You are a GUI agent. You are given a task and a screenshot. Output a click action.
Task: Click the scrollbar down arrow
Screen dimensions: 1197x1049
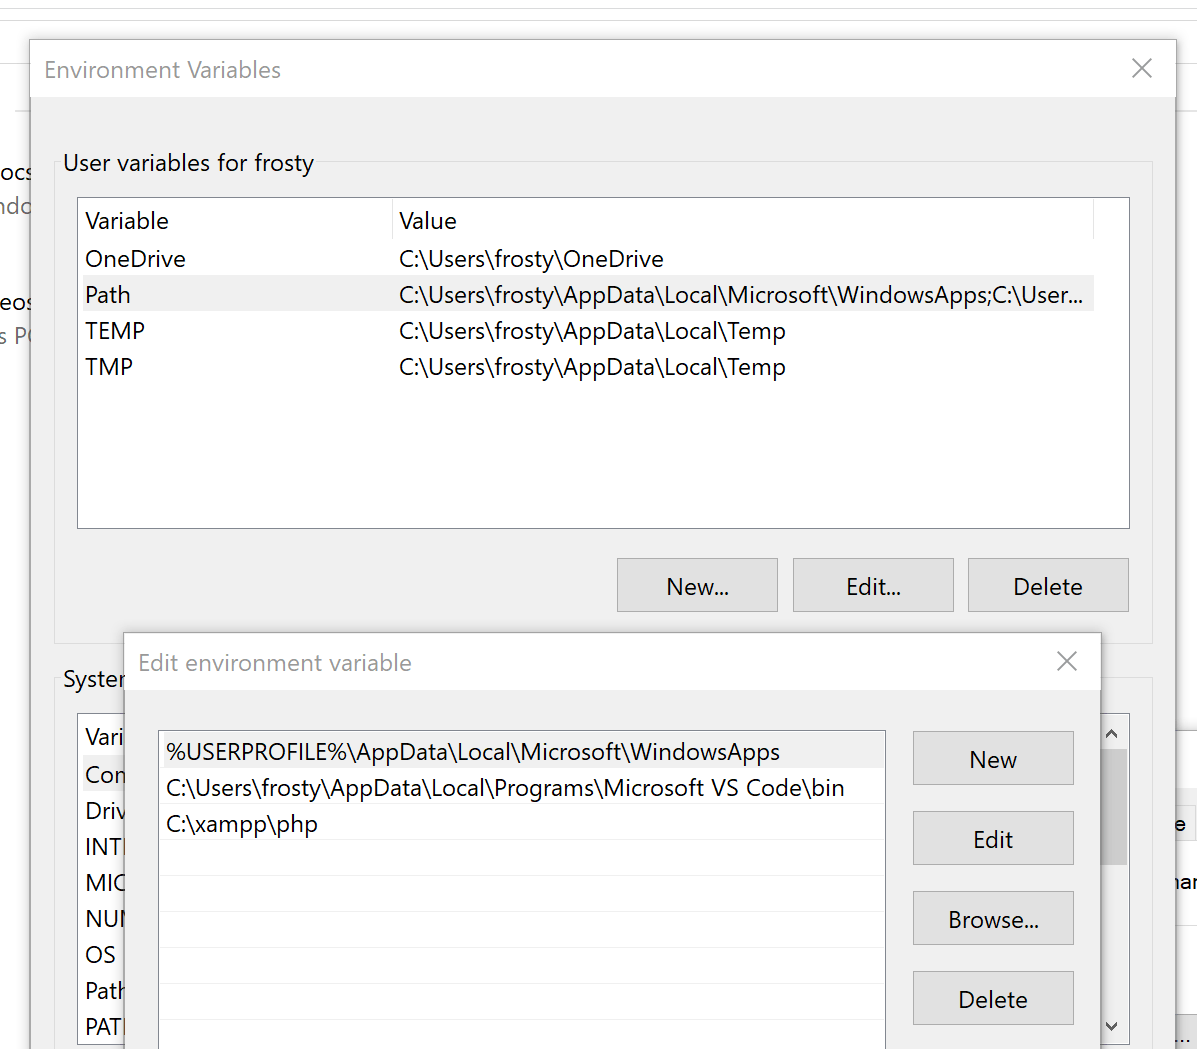tap(1111, 1026)
